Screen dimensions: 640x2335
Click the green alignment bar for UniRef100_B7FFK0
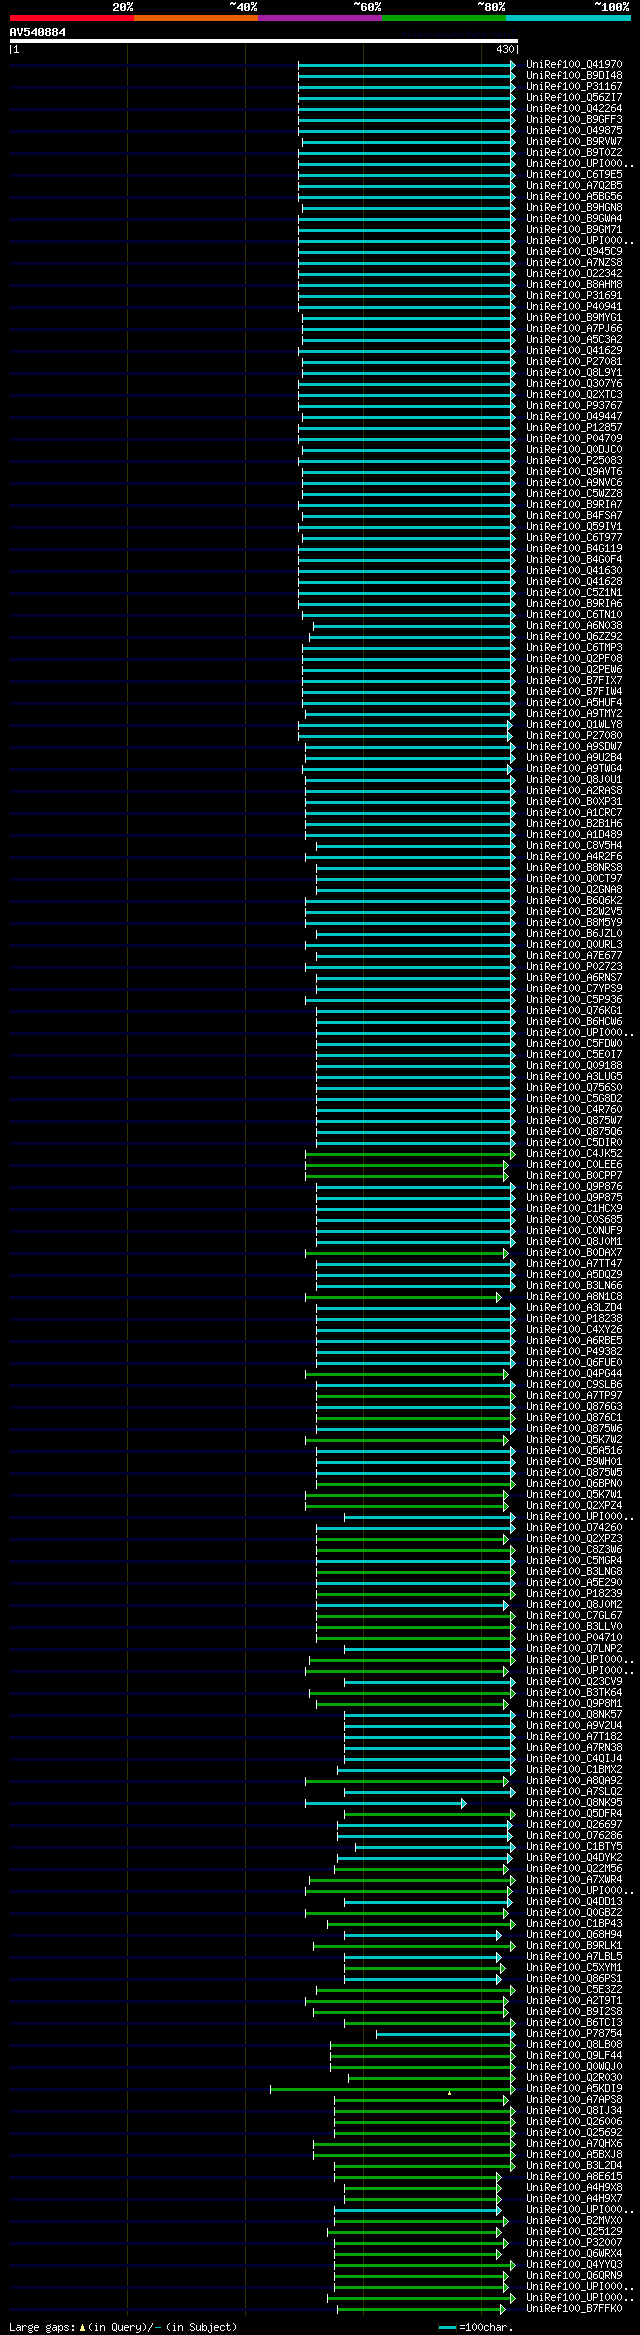pyautogui.click(x=421, y=2309)
